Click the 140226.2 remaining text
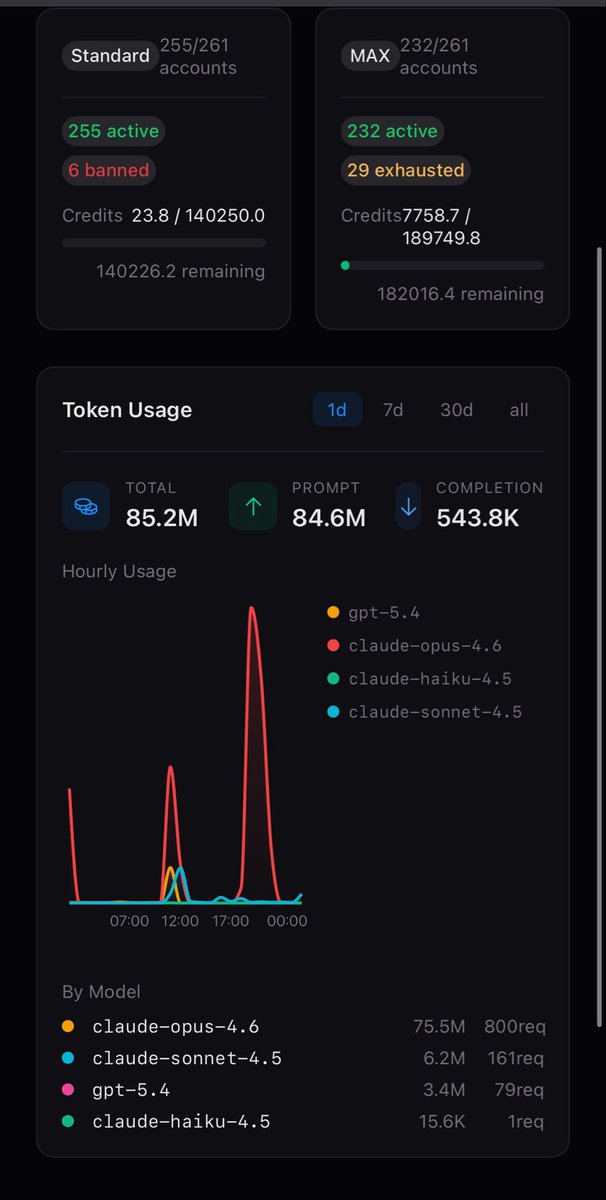Screen dimensions: 606x1200 (181, 271)
